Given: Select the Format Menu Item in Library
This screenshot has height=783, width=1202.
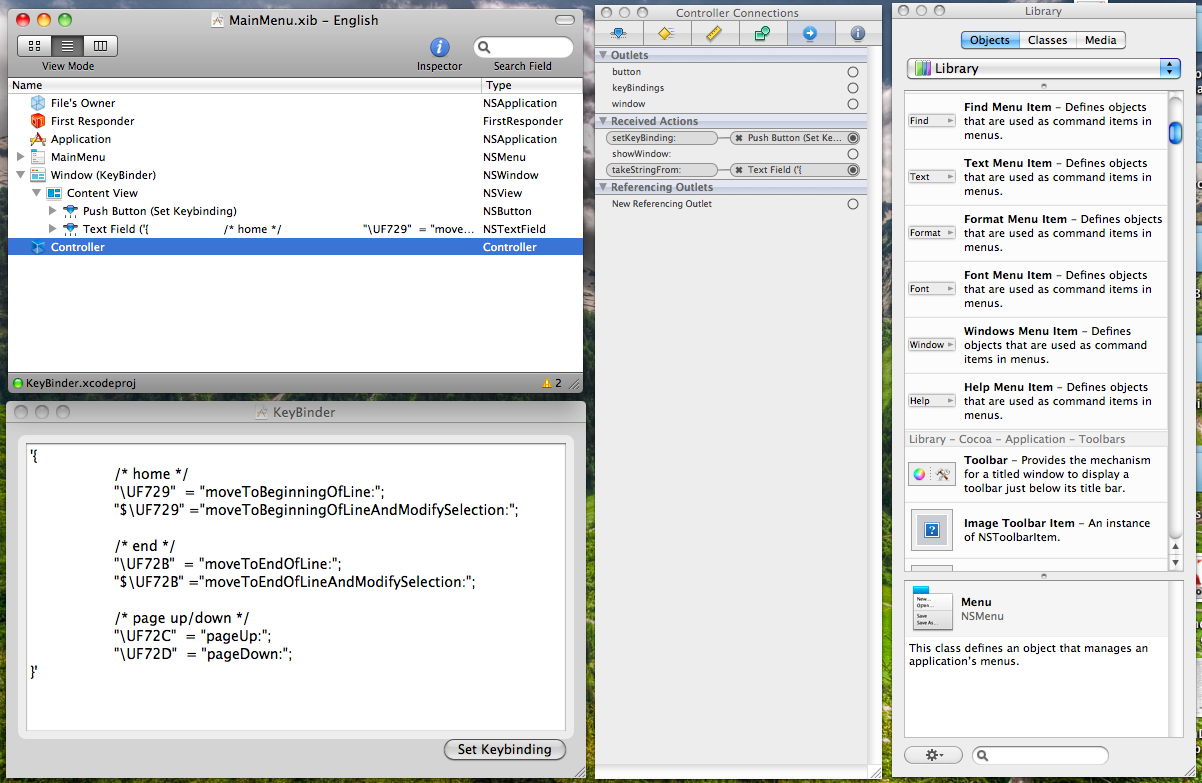Looking at the screenshot, I should click(x=1036, y=233).
